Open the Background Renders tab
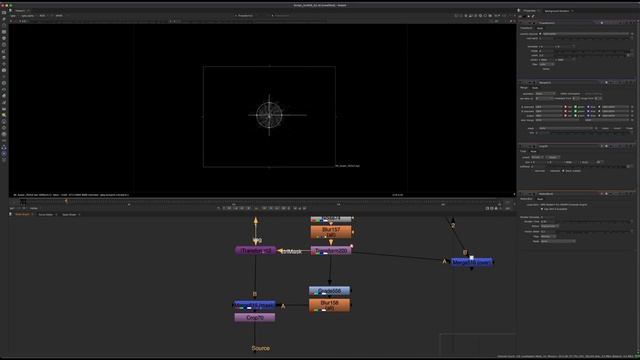 [x=557, y=11]
